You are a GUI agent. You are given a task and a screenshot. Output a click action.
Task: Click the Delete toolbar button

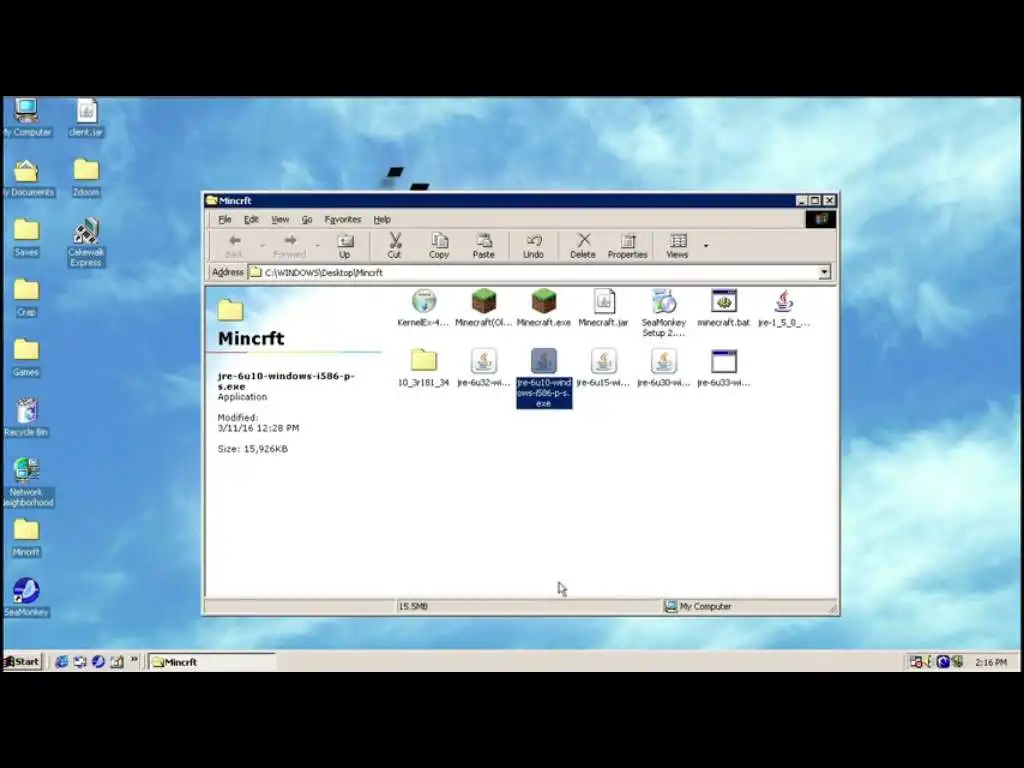pyautogui.click(x=583, y=246)
